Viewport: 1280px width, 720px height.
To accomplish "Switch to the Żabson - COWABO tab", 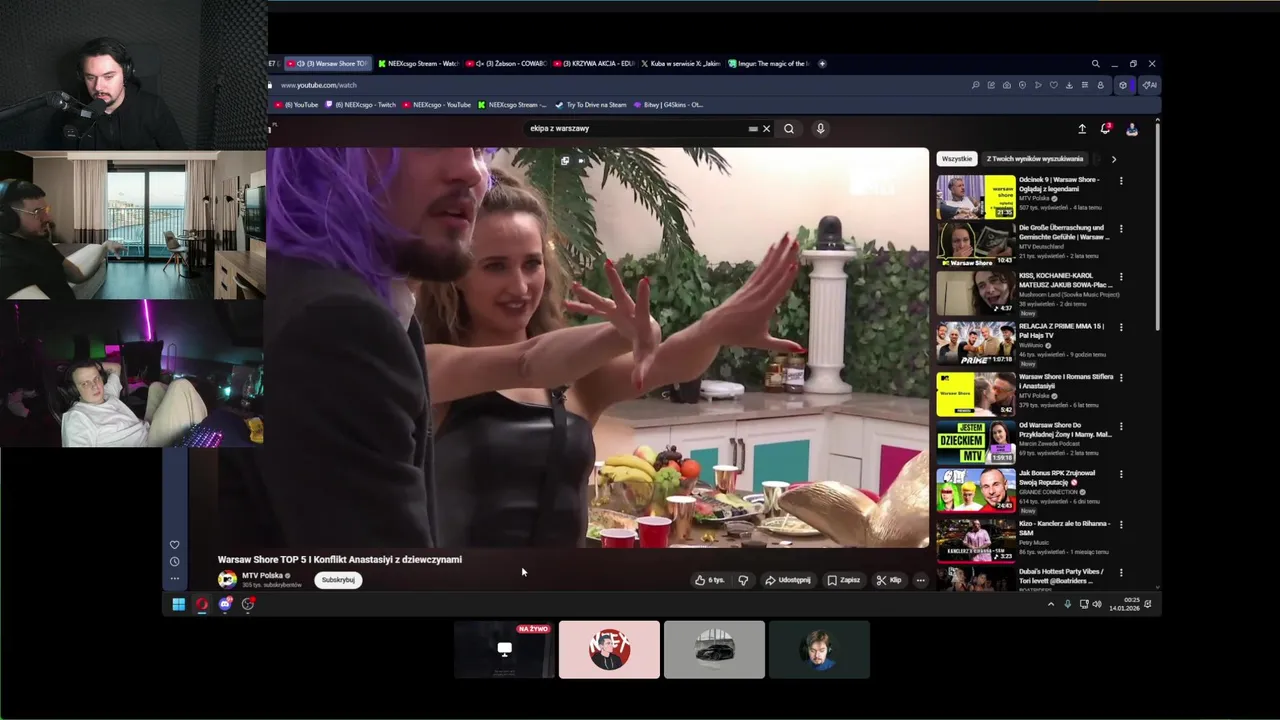I will click(x=505, y=64).
